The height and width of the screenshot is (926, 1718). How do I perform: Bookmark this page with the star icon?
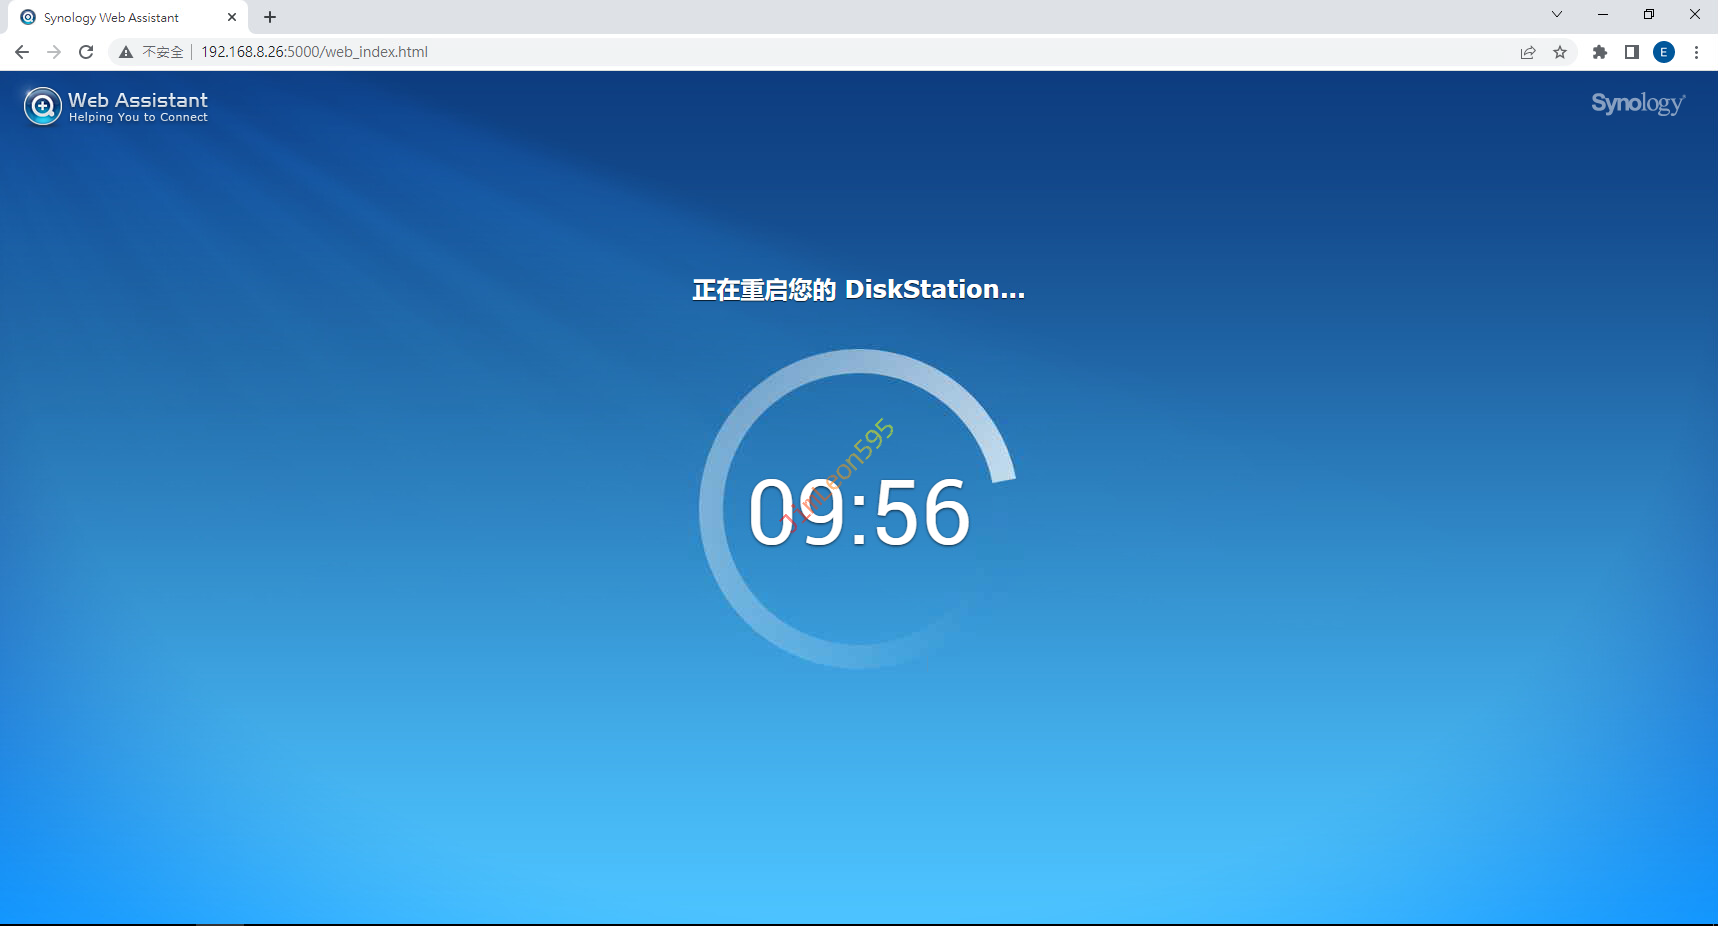1560,52
